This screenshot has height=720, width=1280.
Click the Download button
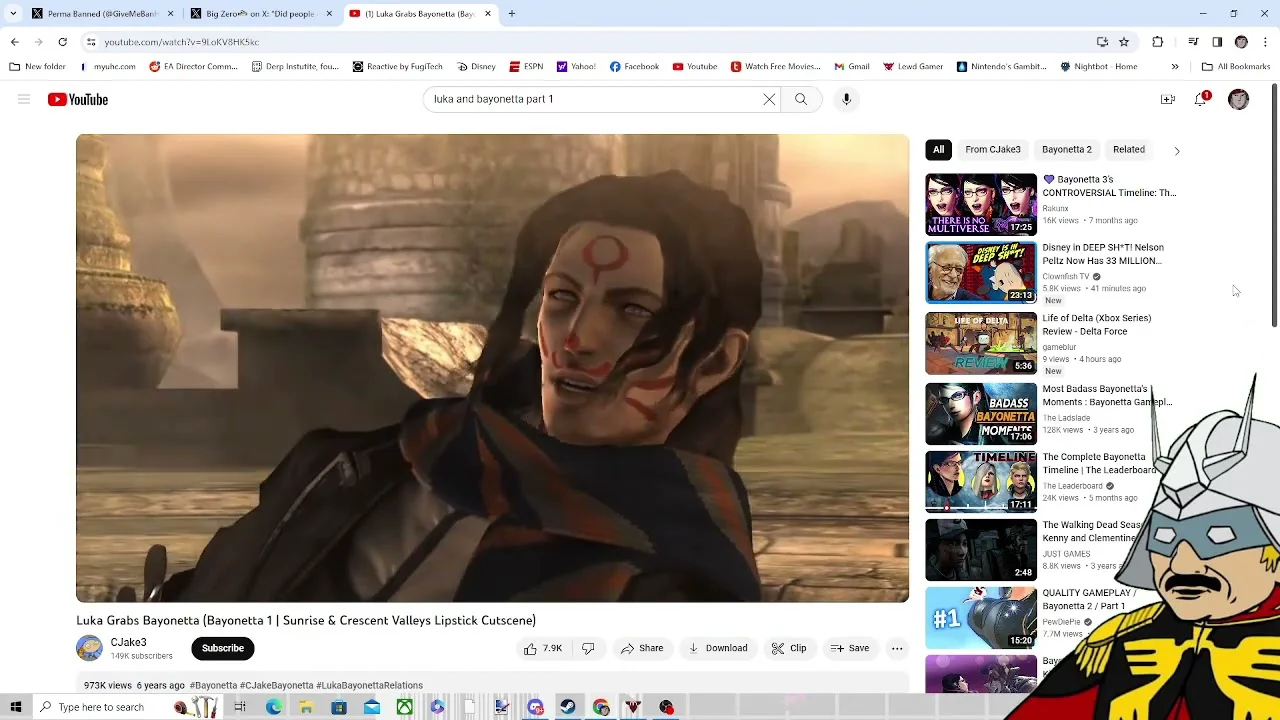point(718,648)
